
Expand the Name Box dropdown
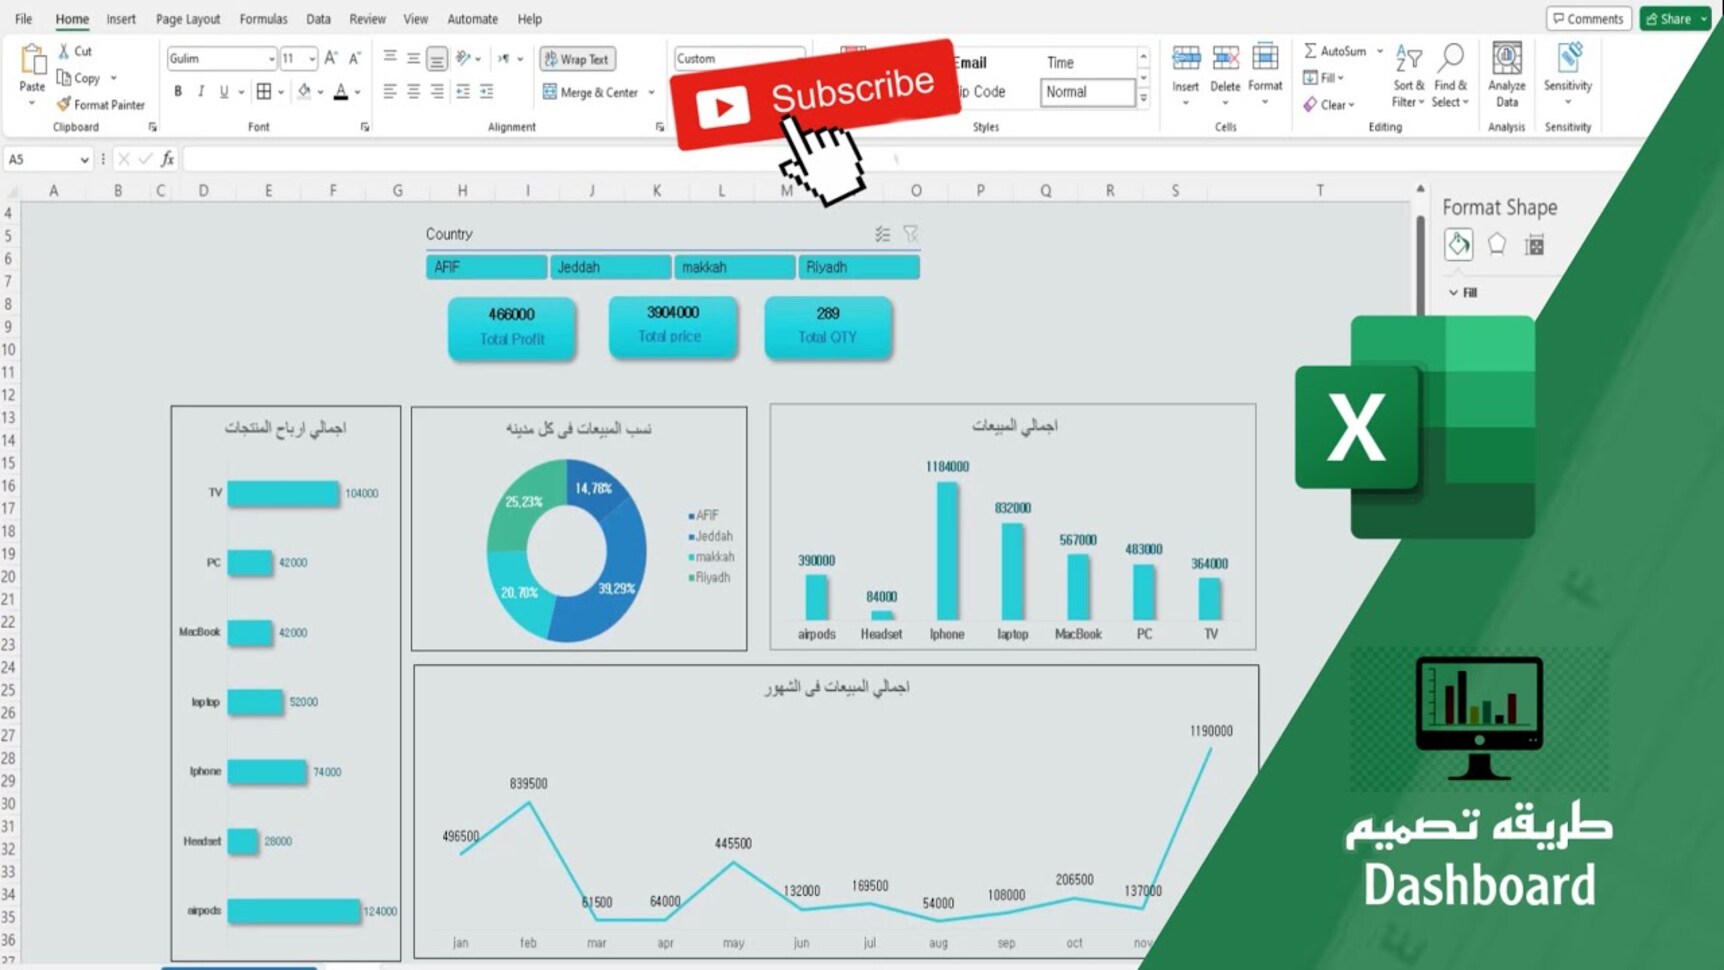click(84, 160)
